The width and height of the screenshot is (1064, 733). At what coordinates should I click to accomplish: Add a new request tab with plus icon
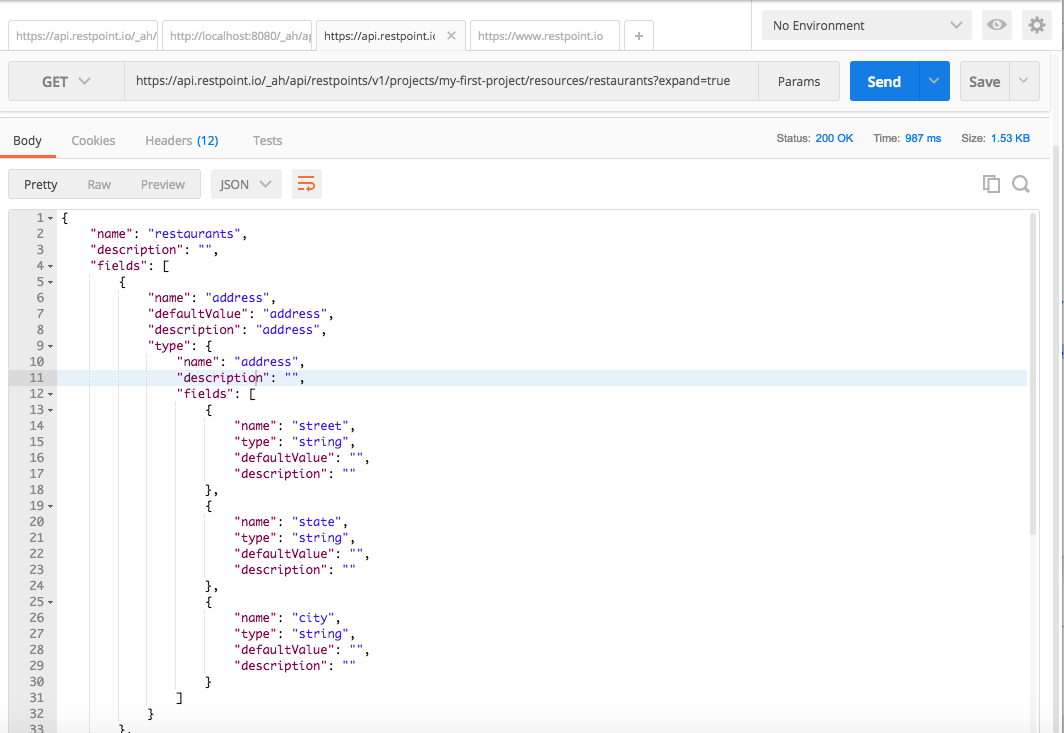pos(639,36)
